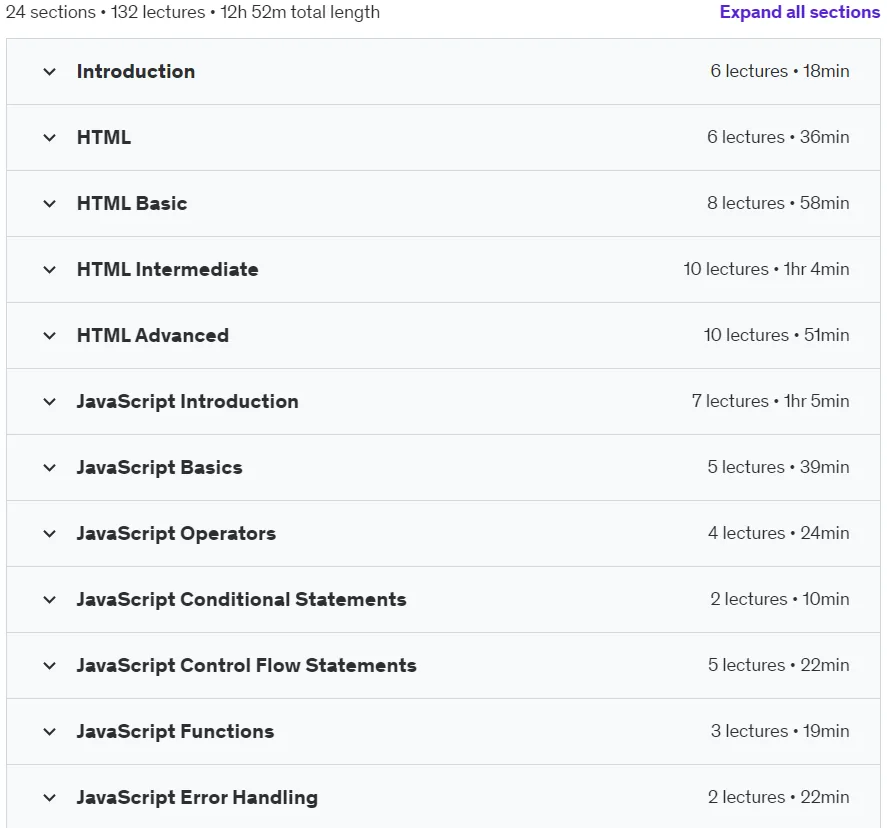Image resolution: width=887 pixels, height=828 pixels.
Task: Click the Introduction section heading
Action: coord(136,71)
